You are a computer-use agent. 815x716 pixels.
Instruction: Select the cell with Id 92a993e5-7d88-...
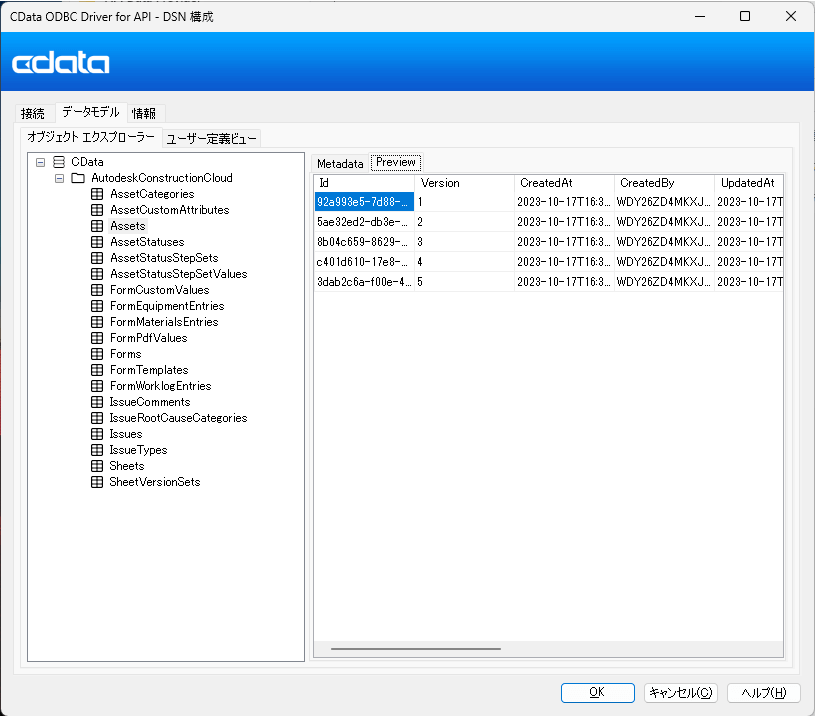(364, 202)
